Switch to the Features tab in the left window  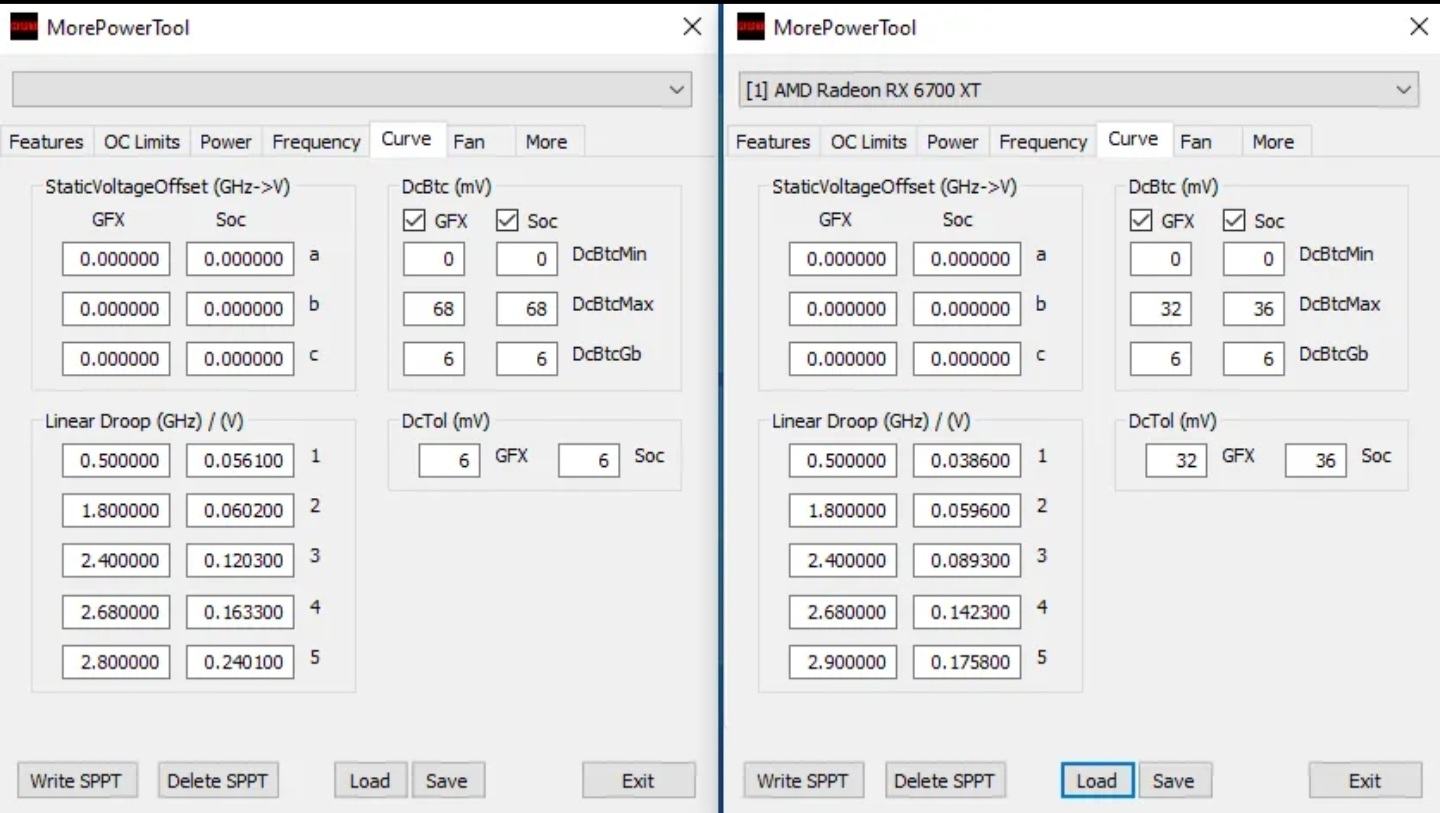pyautogui.click(x=46, y=142)
